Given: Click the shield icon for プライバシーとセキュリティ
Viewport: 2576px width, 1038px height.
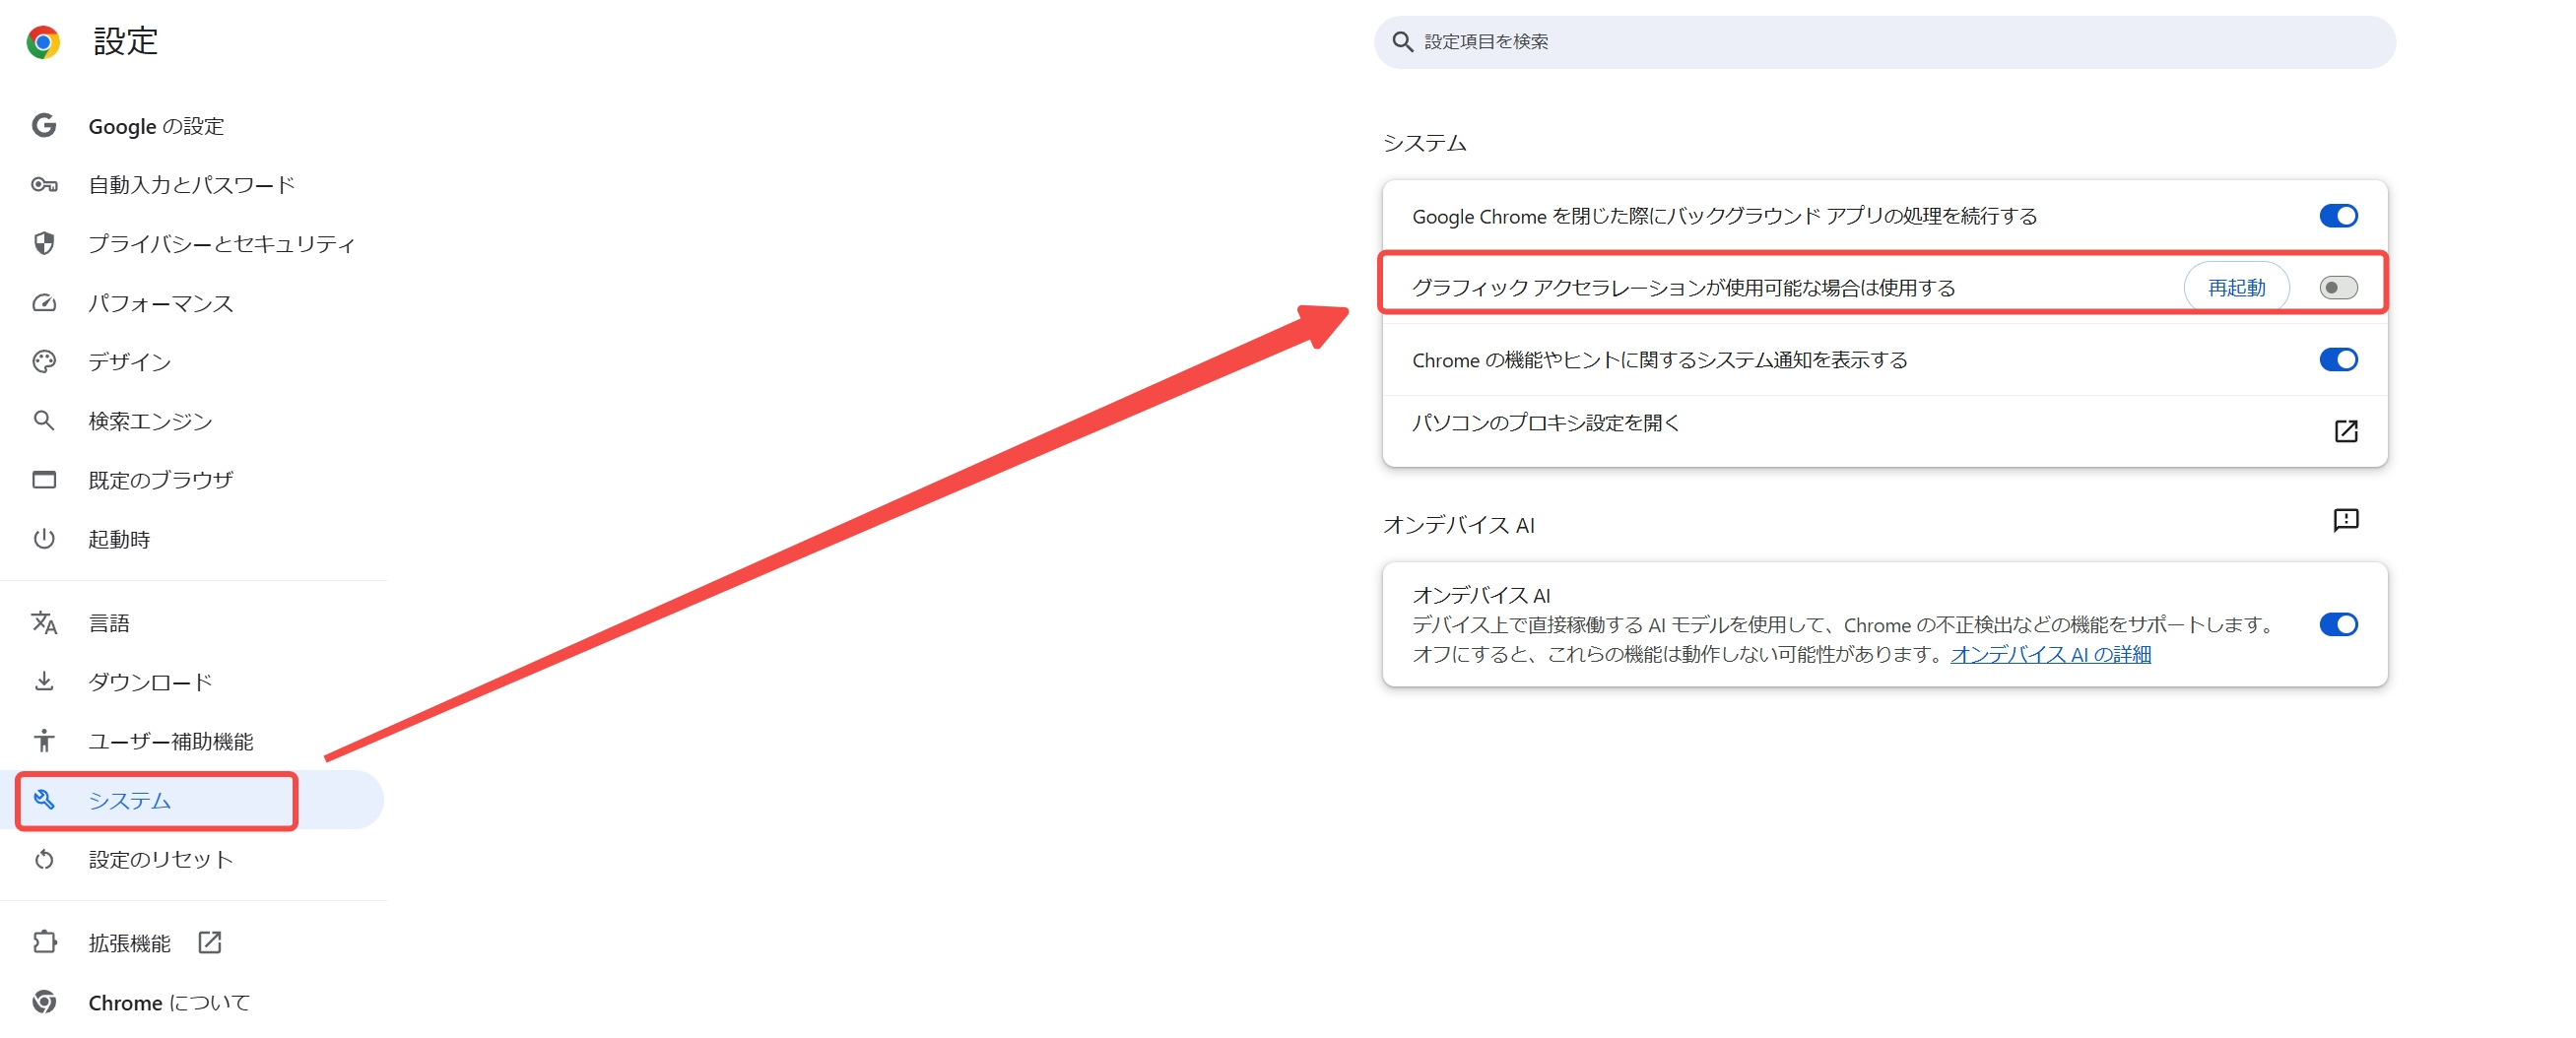Looking at the screenshot, I should pyautogui.click(x=44, y=243).
